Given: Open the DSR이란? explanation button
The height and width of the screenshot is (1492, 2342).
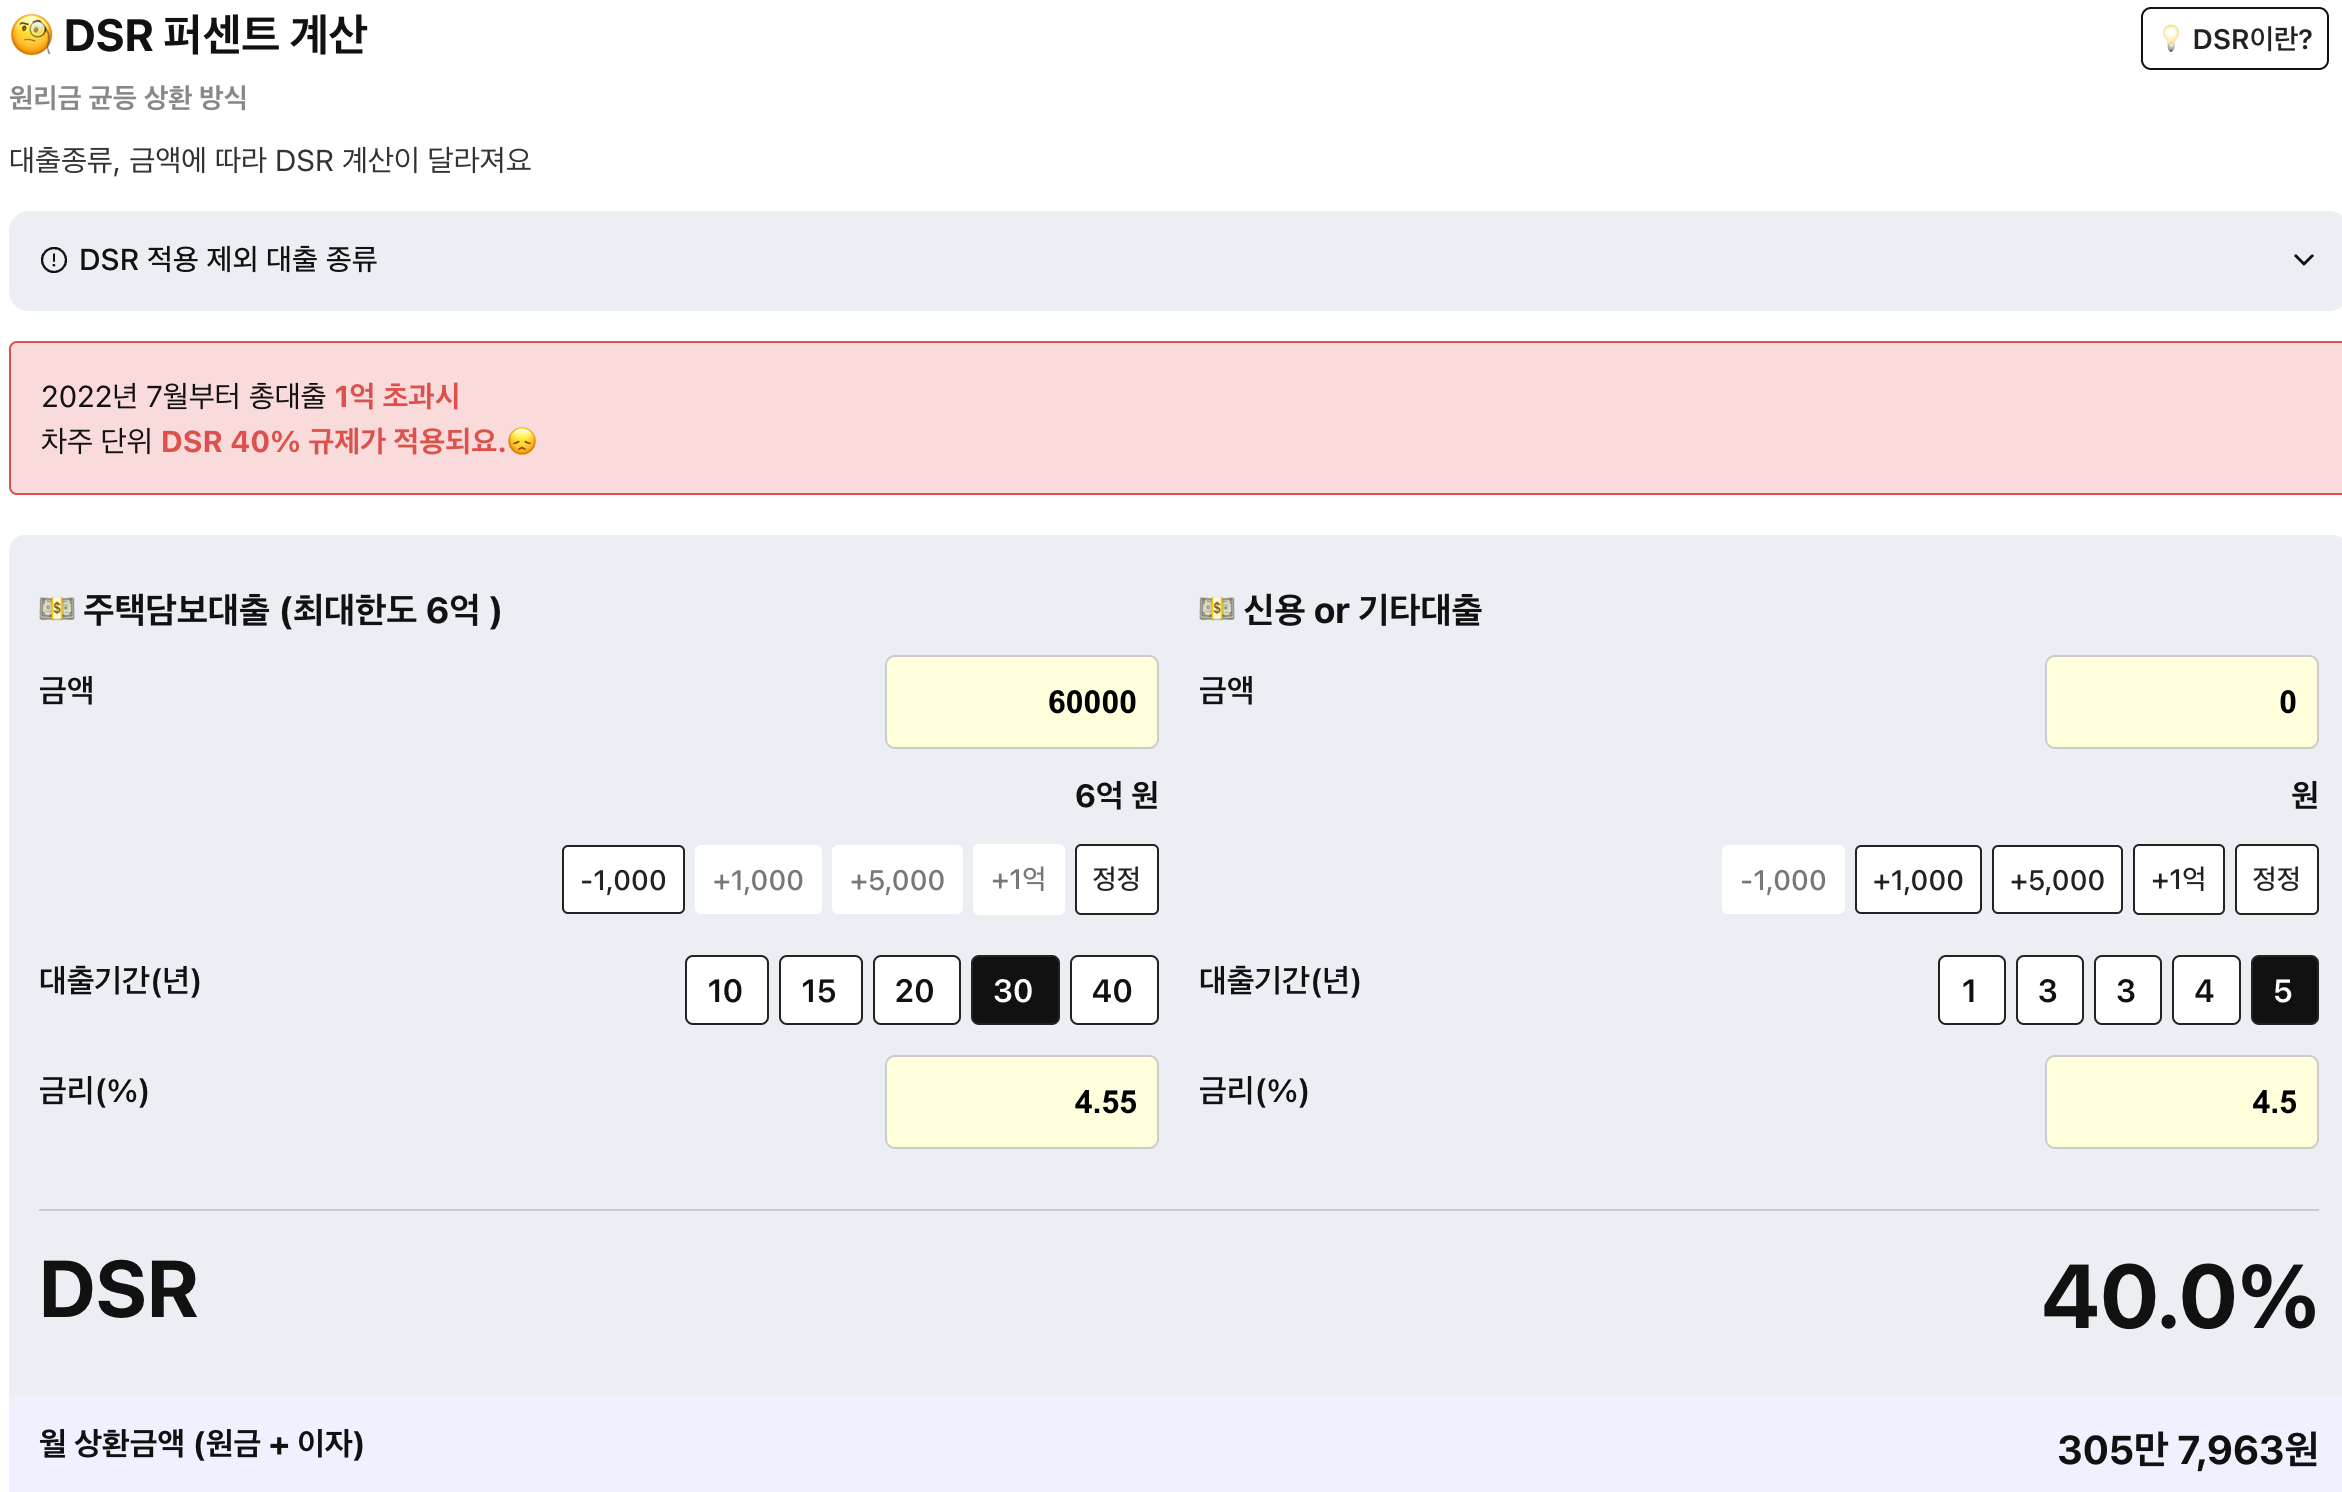Looking at the screenshot, I should pyautogui.click(x=2234, y=39).
